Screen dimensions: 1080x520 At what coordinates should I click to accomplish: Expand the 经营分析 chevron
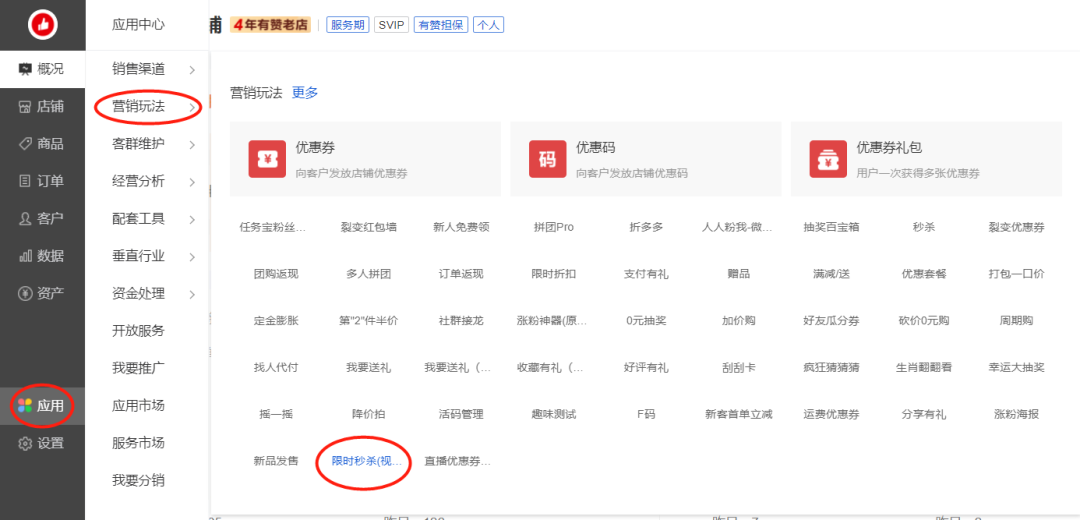[192, 182]
